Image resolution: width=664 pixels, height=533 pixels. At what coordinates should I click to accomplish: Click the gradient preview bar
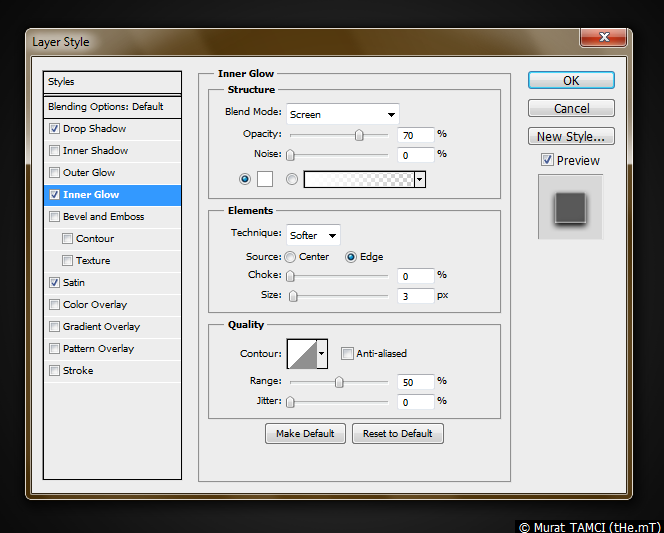pyautogui.click(x=359, y=179)
